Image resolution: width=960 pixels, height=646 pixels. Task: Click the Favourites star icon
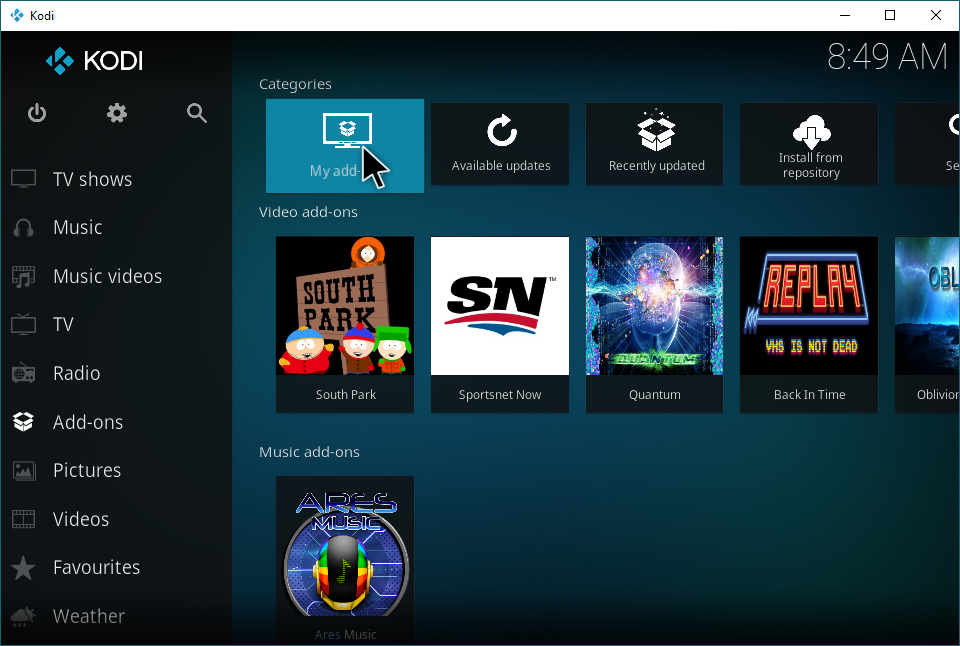tap(23, 568)
